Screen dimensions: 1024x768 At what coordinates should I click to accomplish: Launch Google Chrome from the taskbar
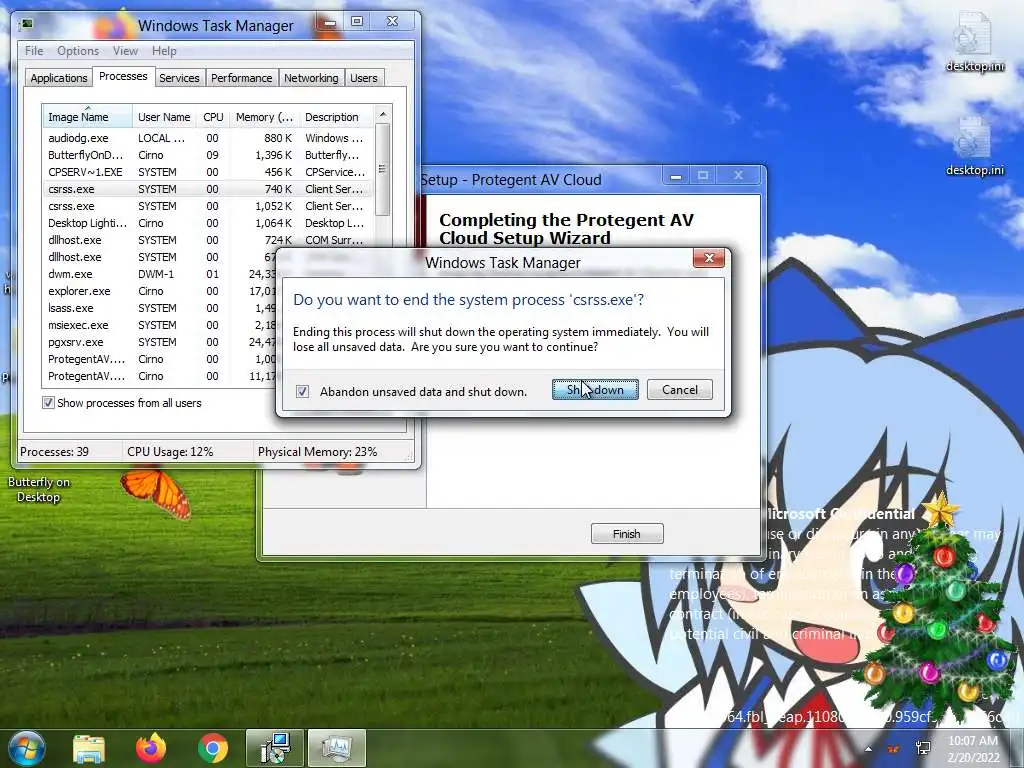coord(213,748)
